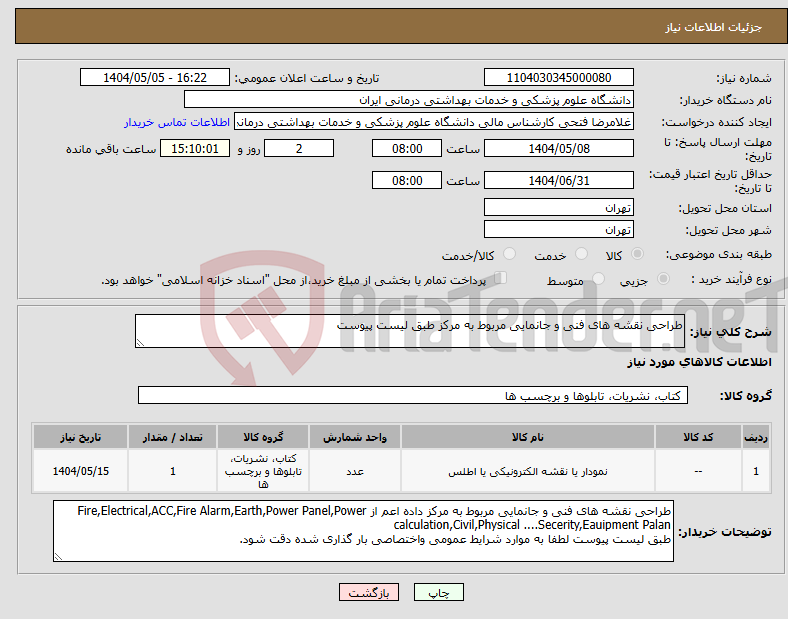The width and height of the screenshot is (788, 619).
Task: Click the remaining time field 15:10:01
Action: (x=195, y=149)
